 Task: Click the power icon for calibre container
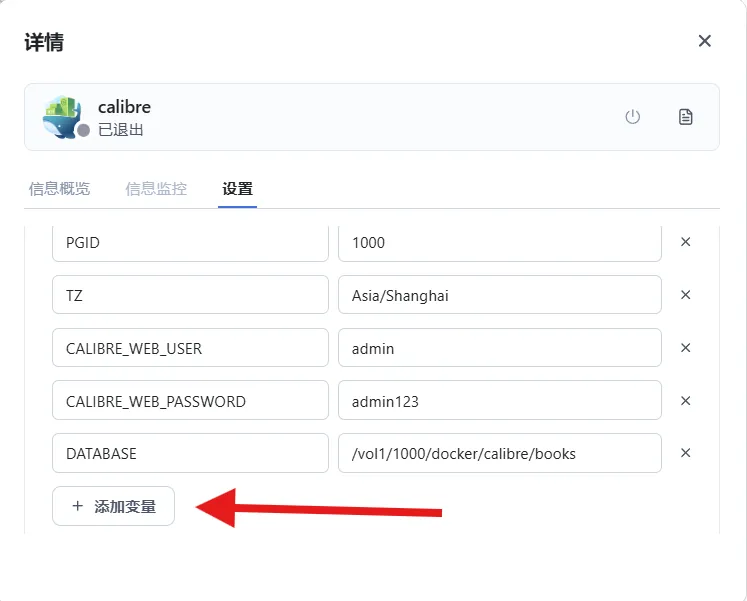coord(632,117)
